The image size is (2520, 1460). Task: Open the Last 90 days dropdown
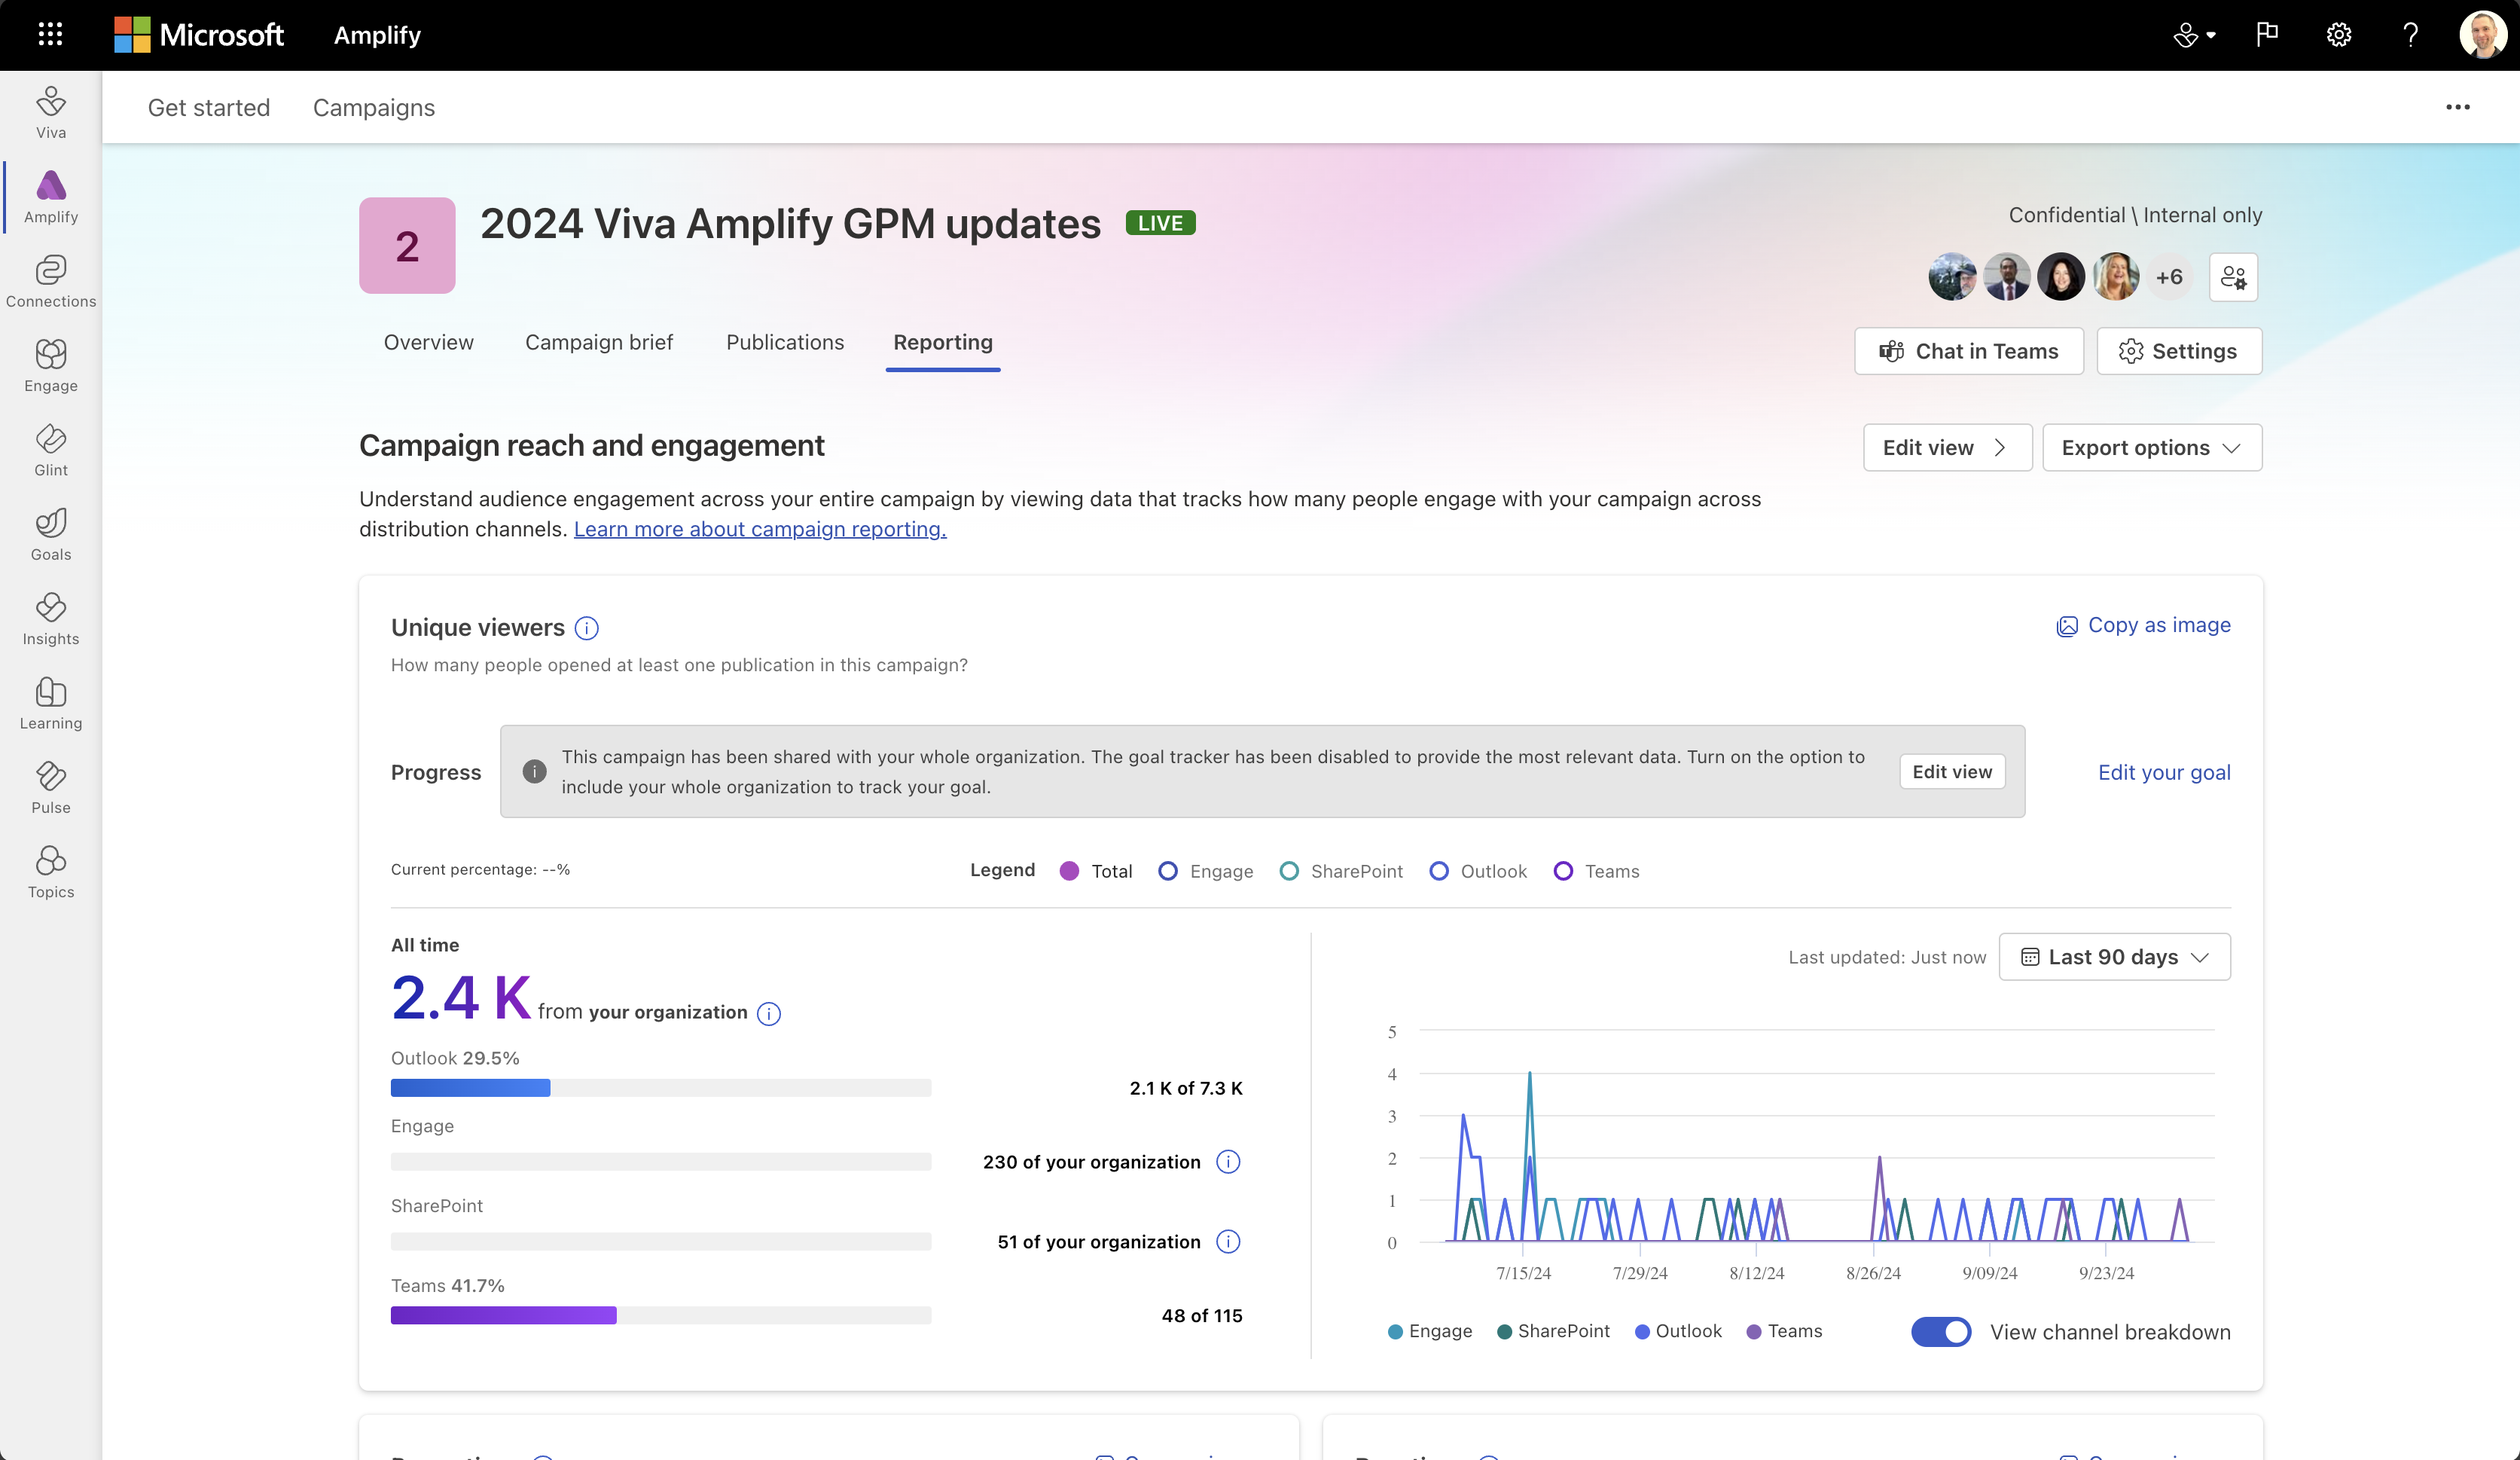tap(2114, 956)
